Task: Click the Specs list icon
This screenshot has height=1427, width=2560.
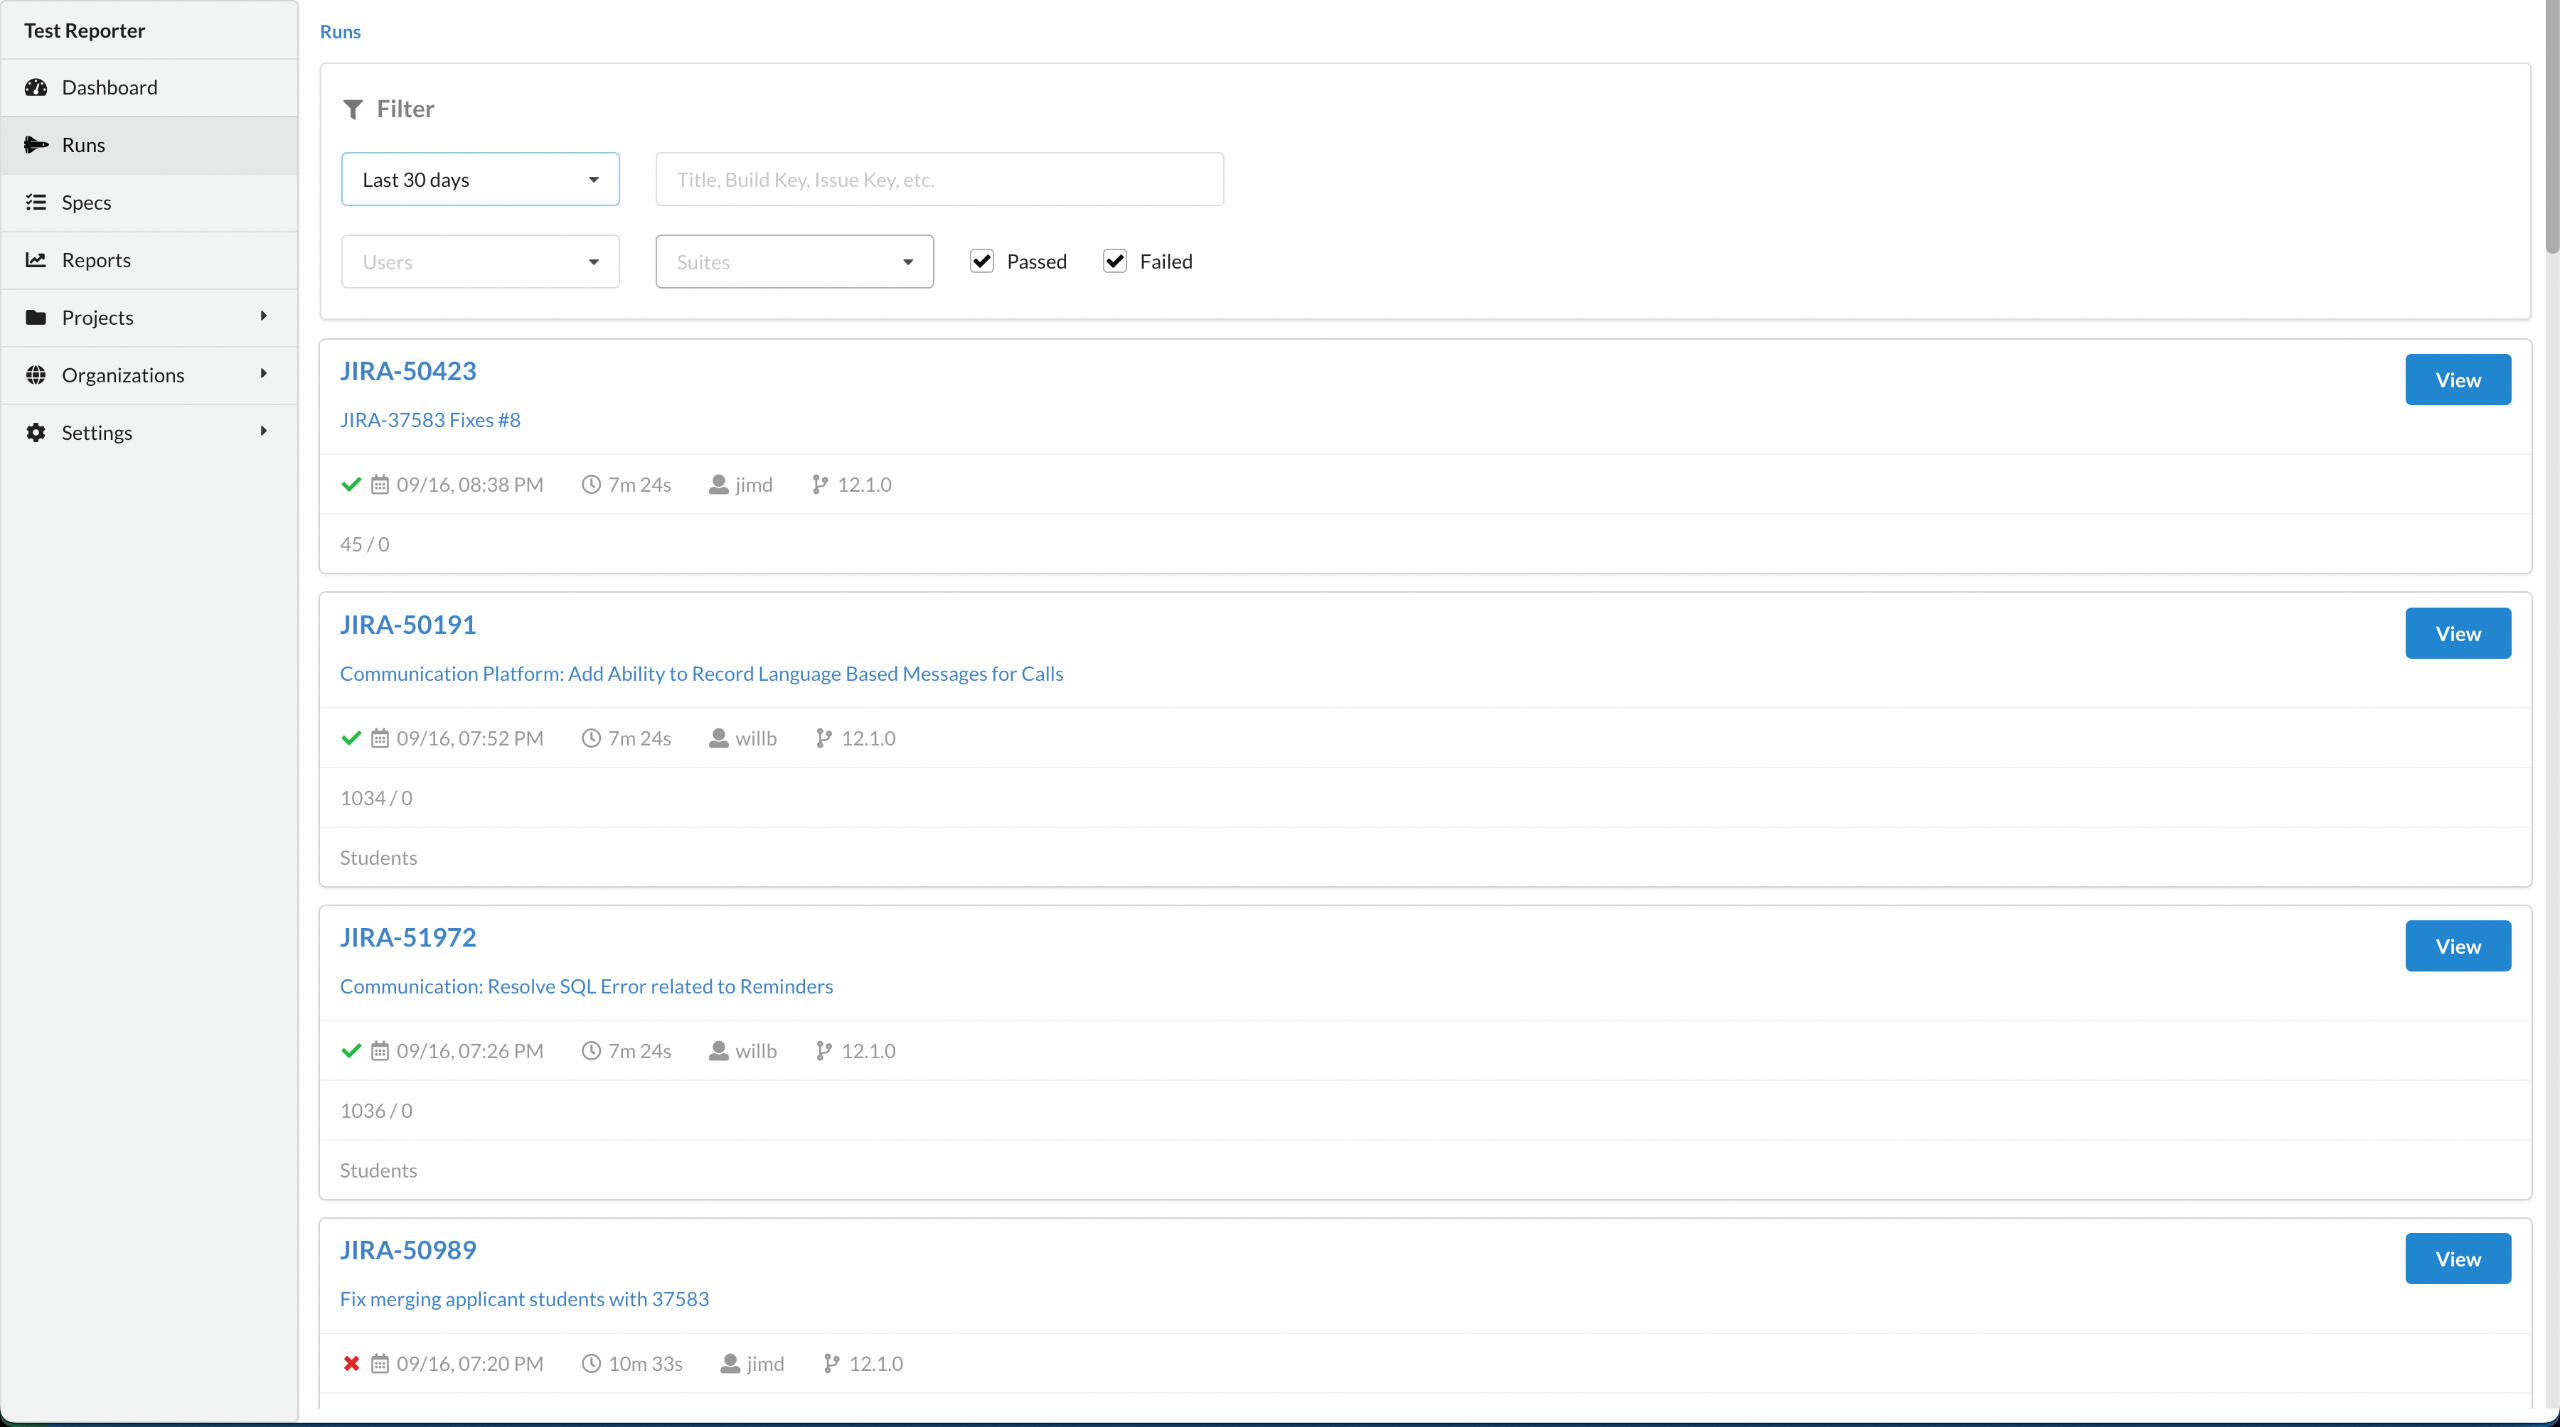Action: (x=36, y=202)
